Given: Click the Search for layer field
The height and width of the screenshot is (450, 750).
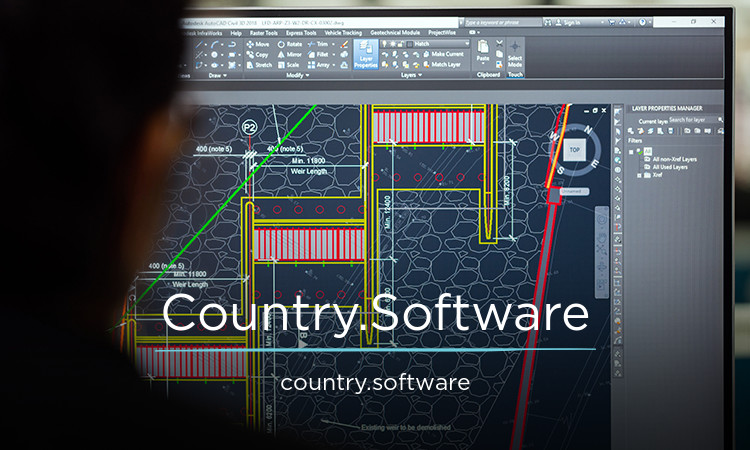Looking at the screenshot, I should click(693, 120).
